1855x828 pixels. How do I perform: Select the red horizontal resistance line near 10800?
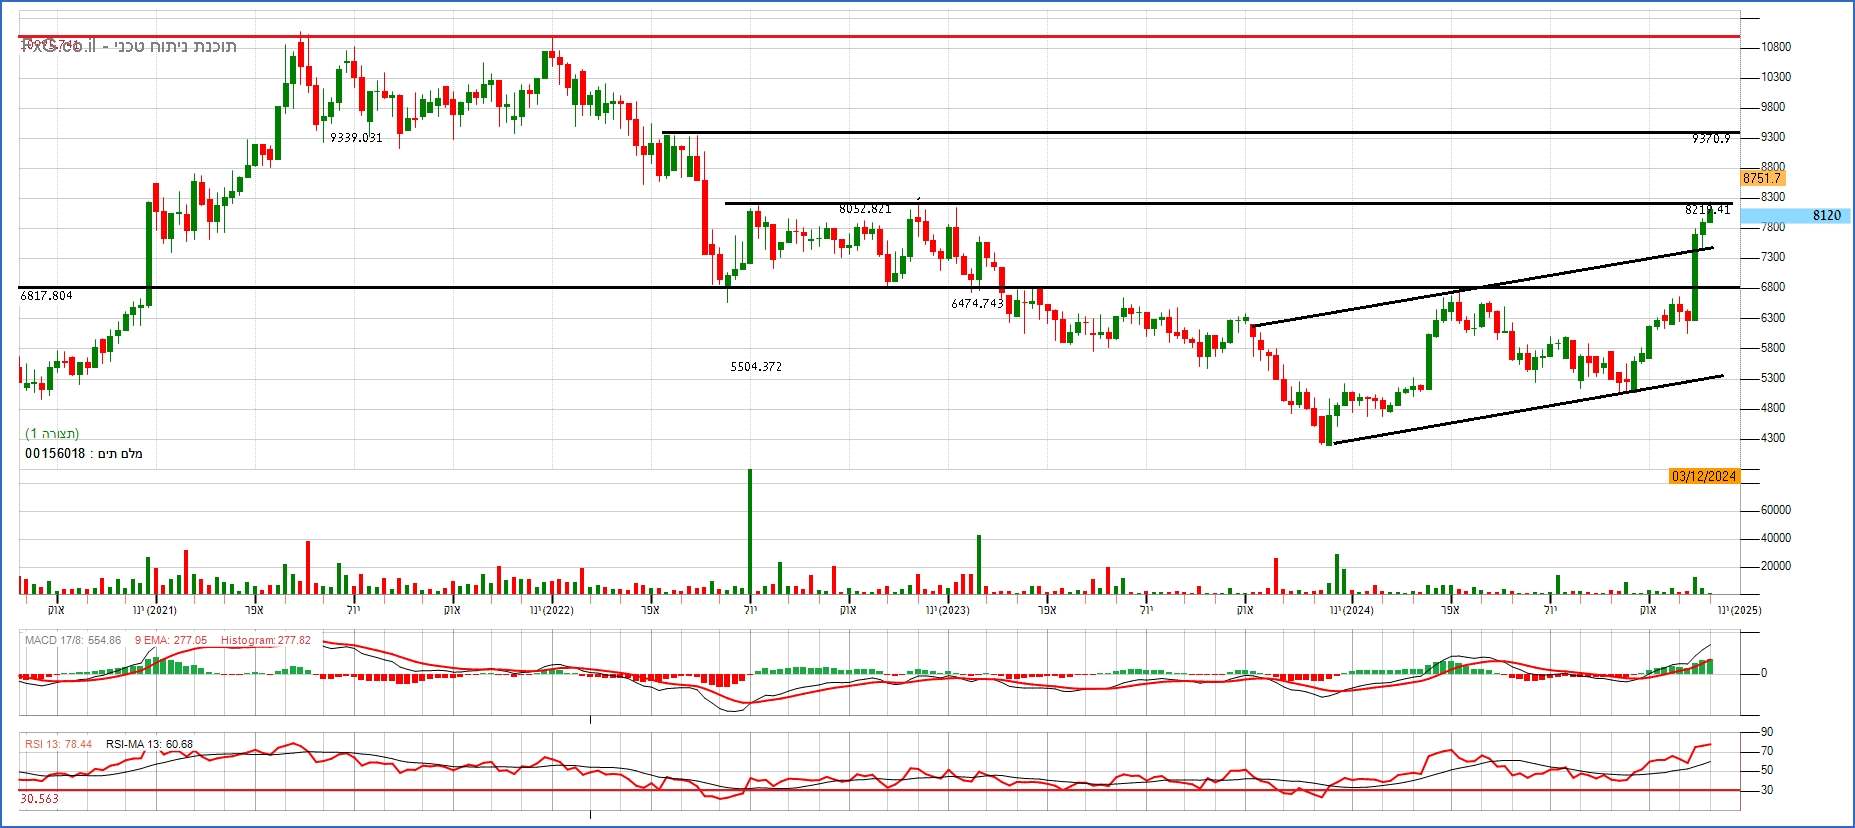880,37
